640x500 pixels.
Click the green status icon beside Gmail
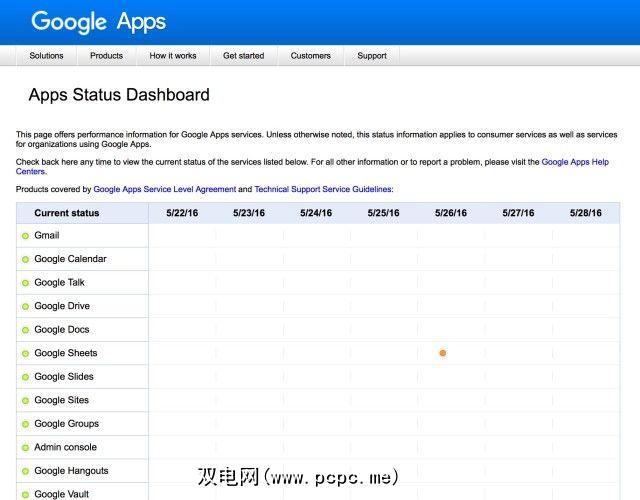26,236
